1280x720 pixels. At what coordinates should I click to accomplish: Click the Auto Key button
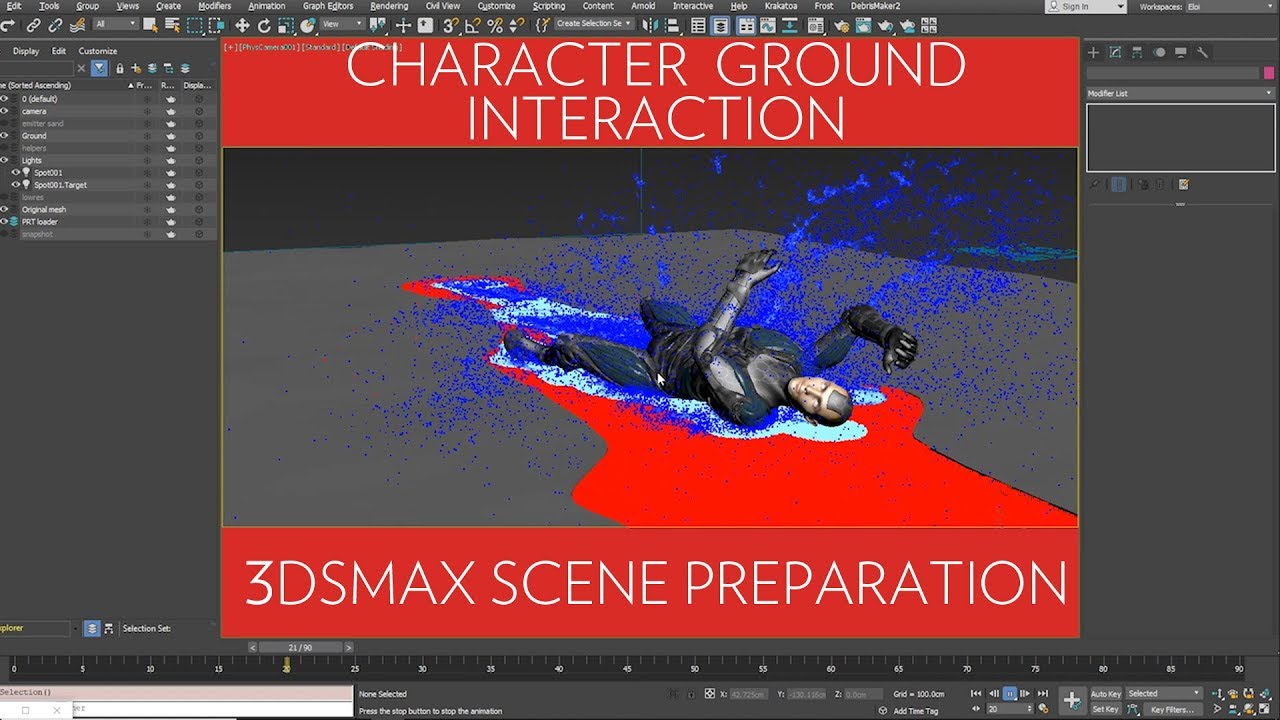click(x=1106, y=694)
